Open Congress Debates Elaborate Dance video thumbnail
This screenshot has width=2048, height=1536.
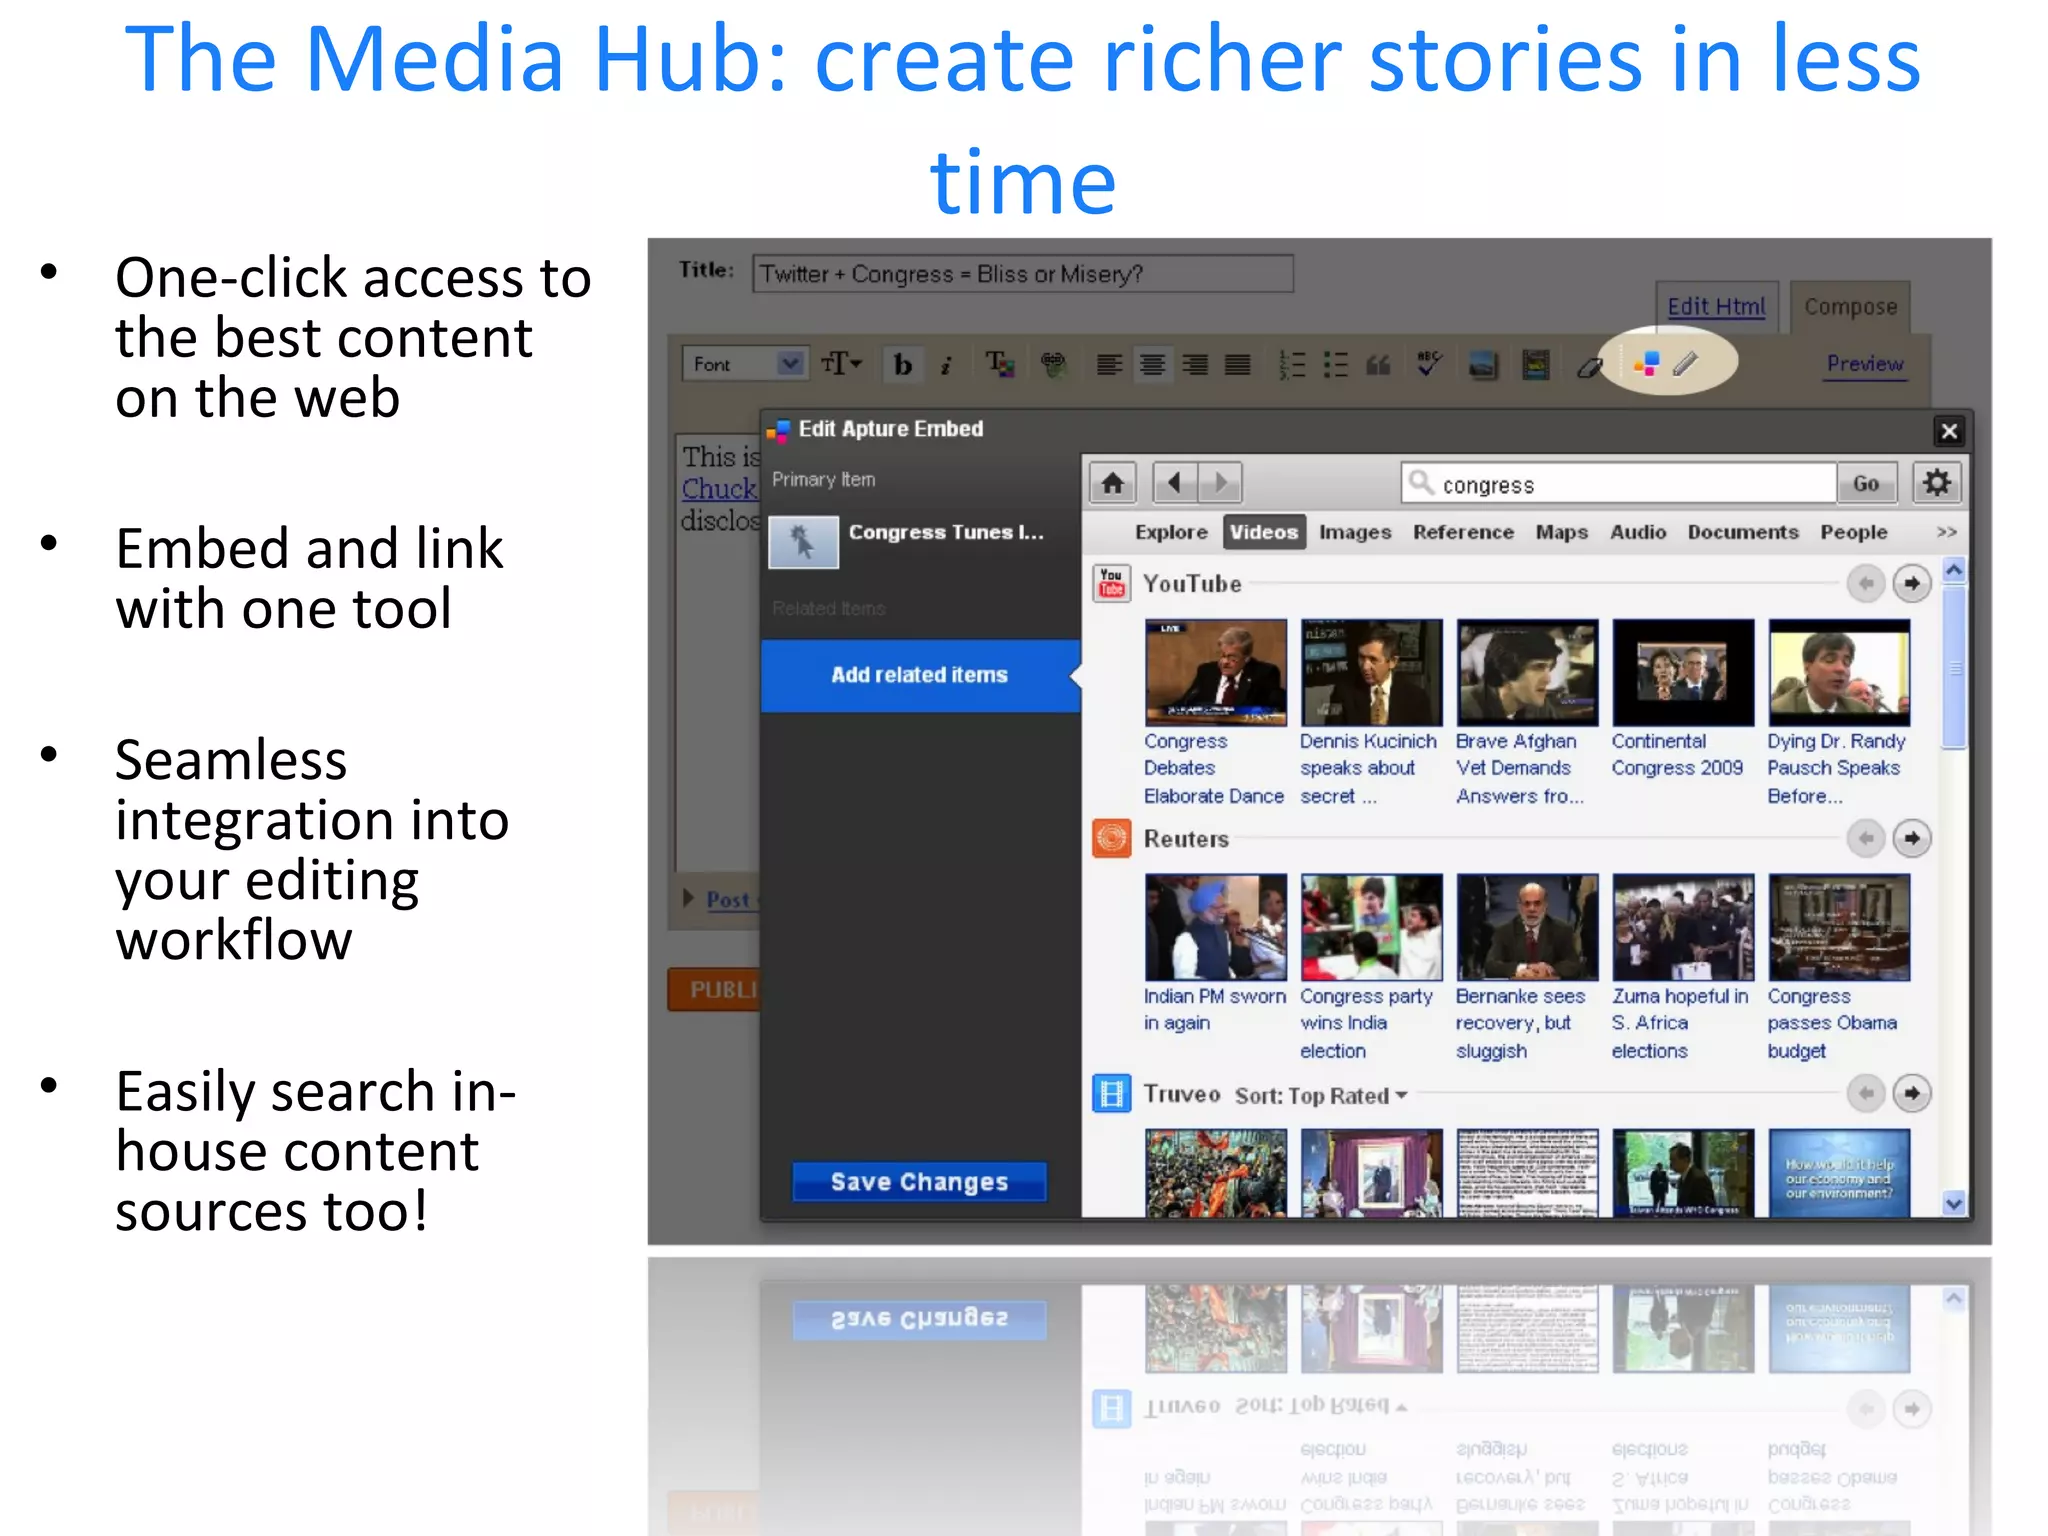click(1216, 673)
